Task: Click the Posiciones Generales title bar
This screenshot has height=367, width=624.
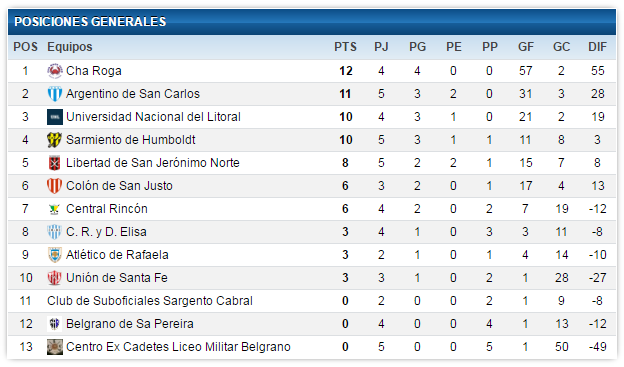Action: 312,21
